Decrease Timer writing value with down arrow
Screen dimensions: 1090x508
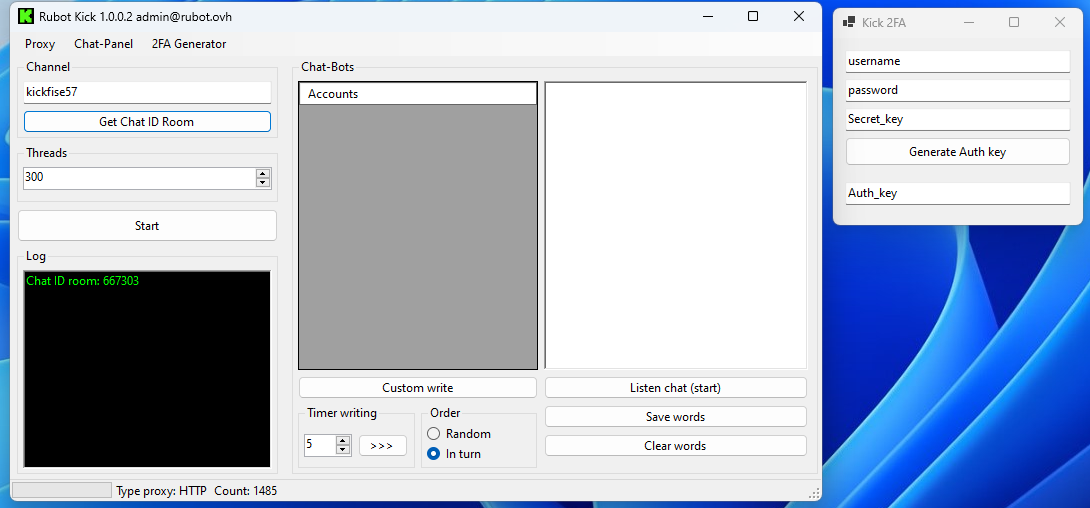pyautogui.click(x=343, y=450)
